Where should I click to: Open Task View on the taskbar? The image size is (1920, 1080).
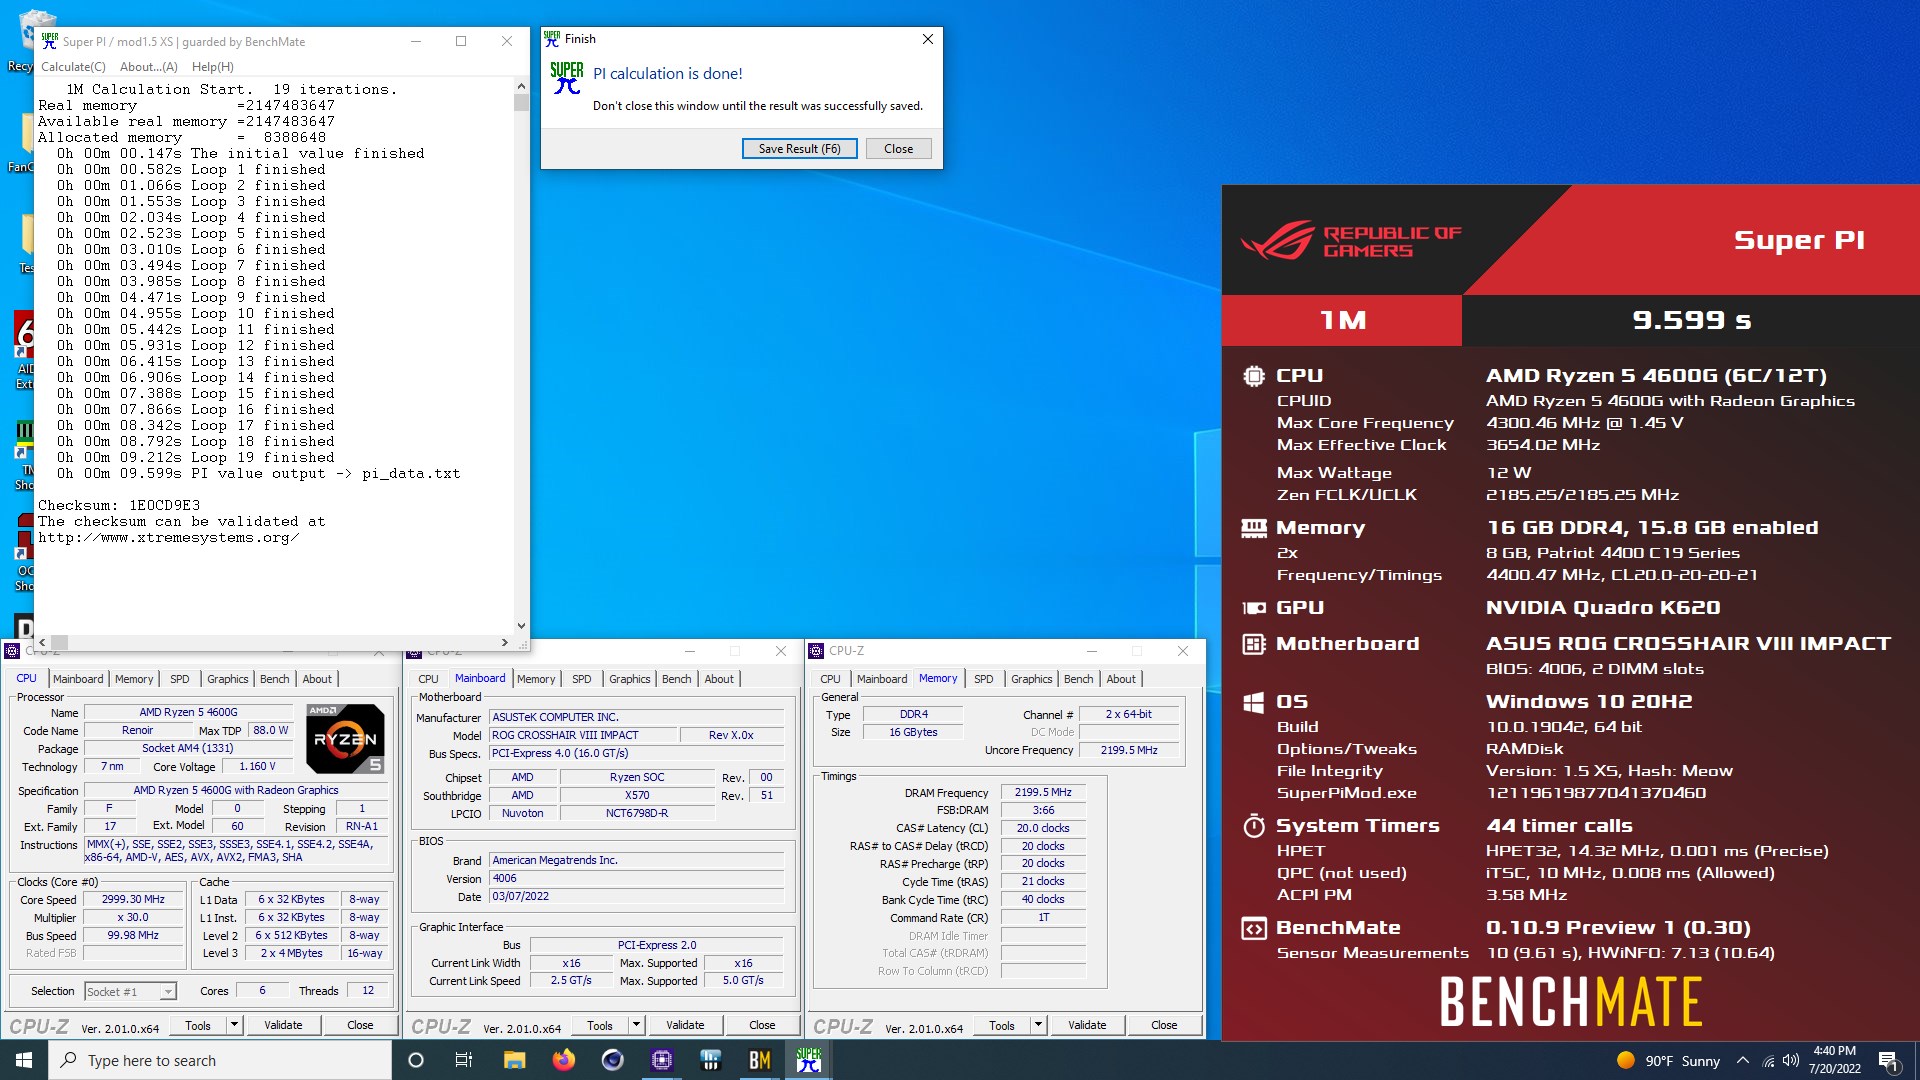[x=464, y=1060]
